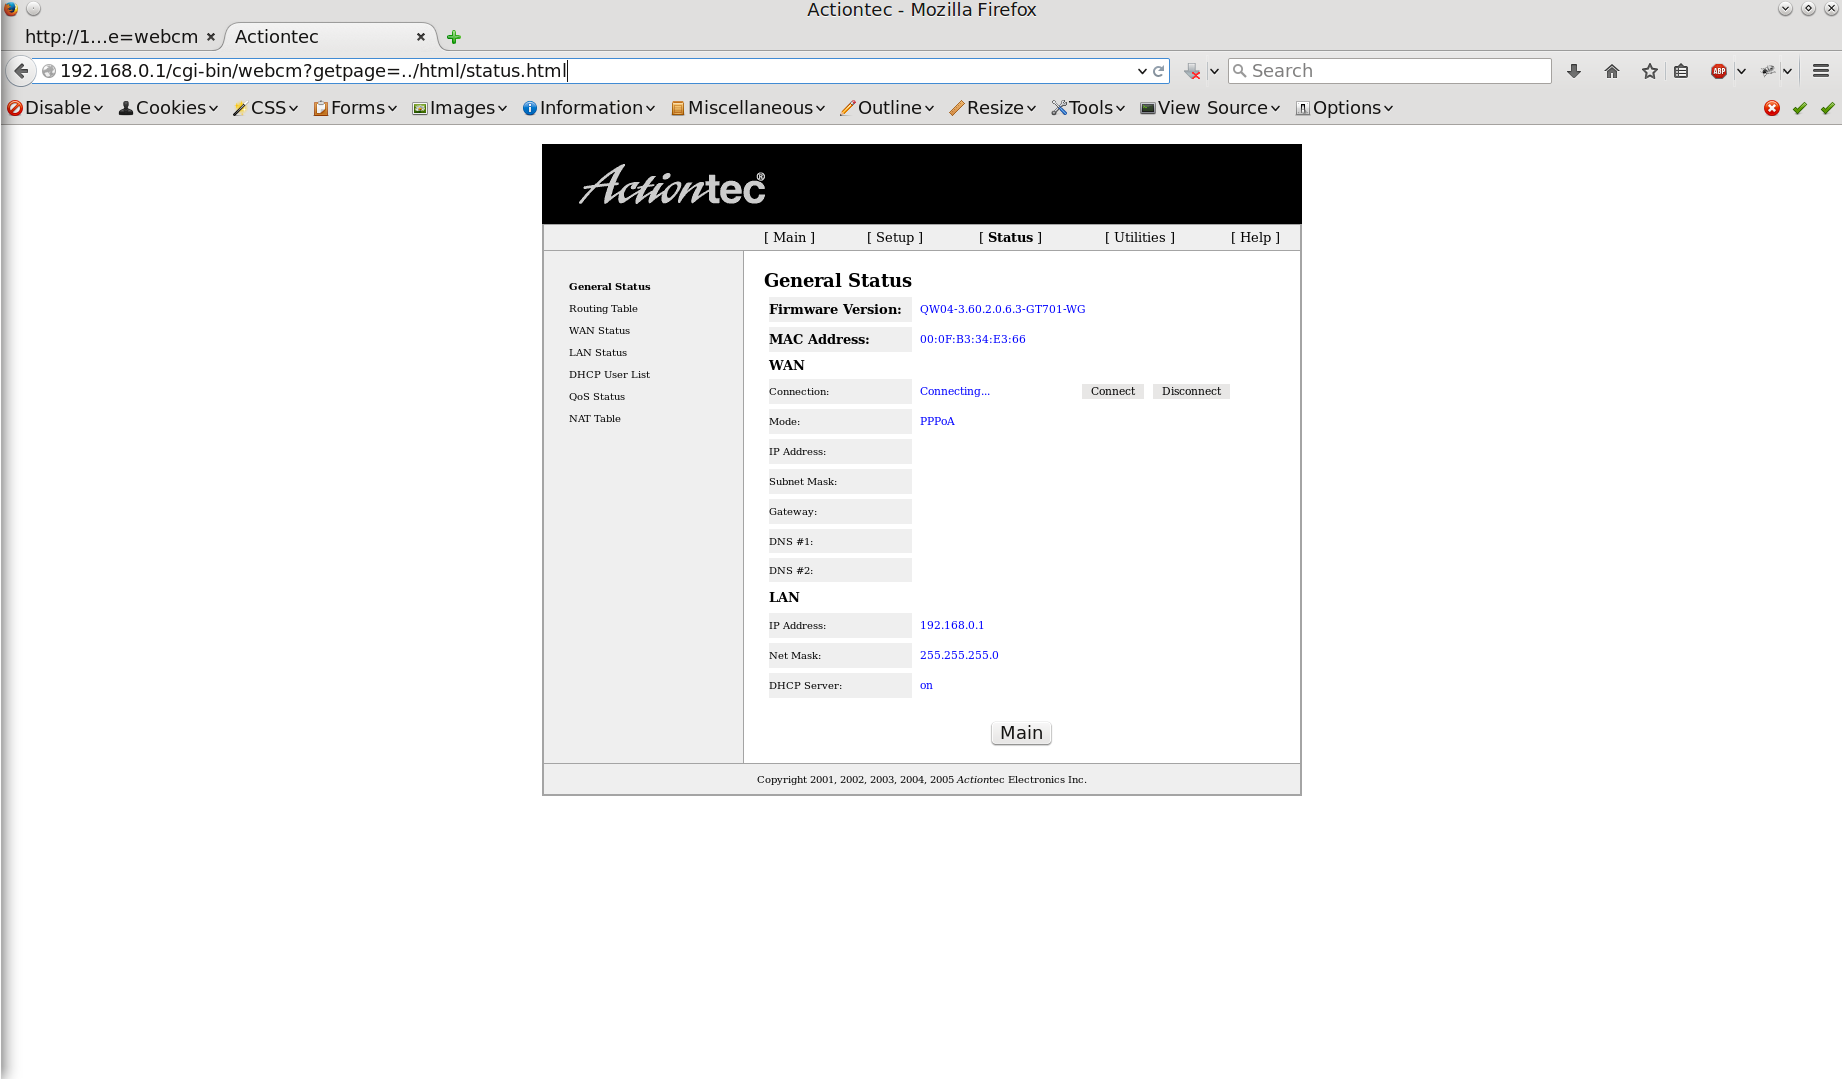Image resolution: width=1842 pixels, height=1079 pixels.
Task: Open the Firefox hamburger menu
Action: point(1821,71)
